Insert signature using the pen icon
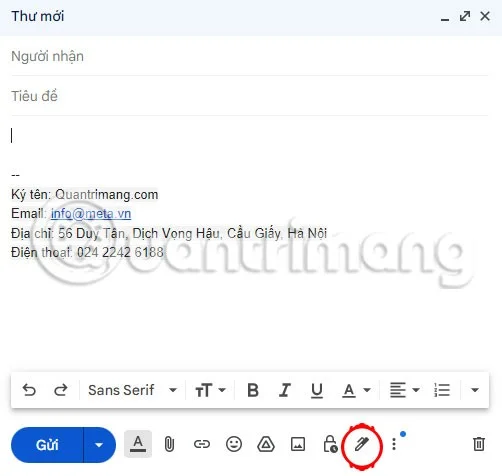502x476 pixels. (362, 444)
